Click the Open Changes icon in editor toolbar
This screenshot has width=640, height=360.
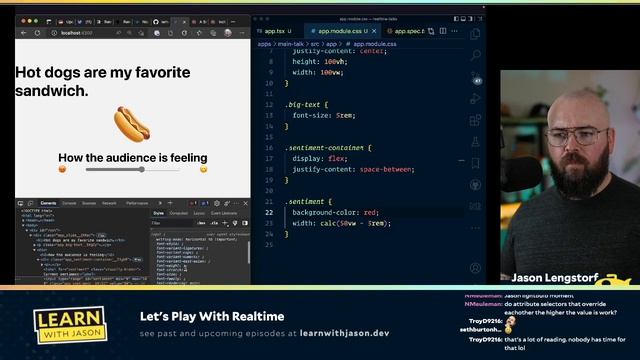point(431,31)
